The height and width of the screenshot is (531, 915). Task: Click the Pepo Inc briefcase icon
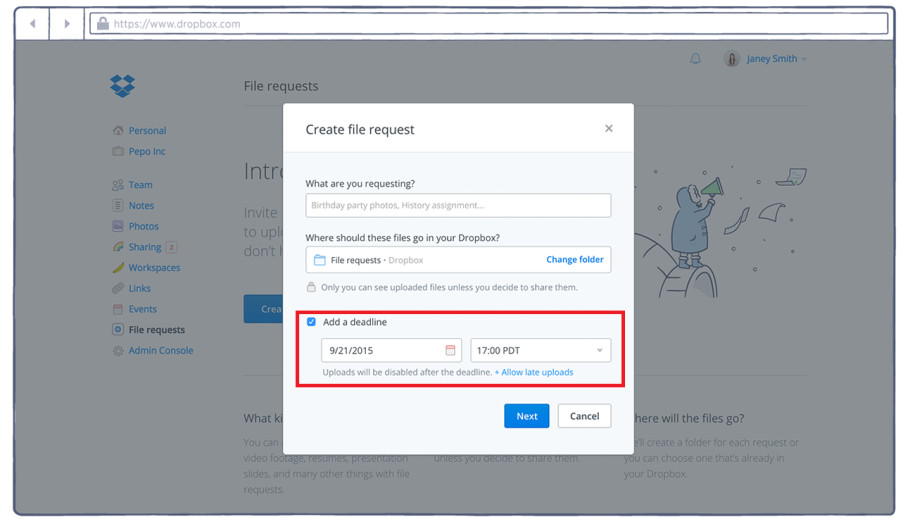(118, 151)
